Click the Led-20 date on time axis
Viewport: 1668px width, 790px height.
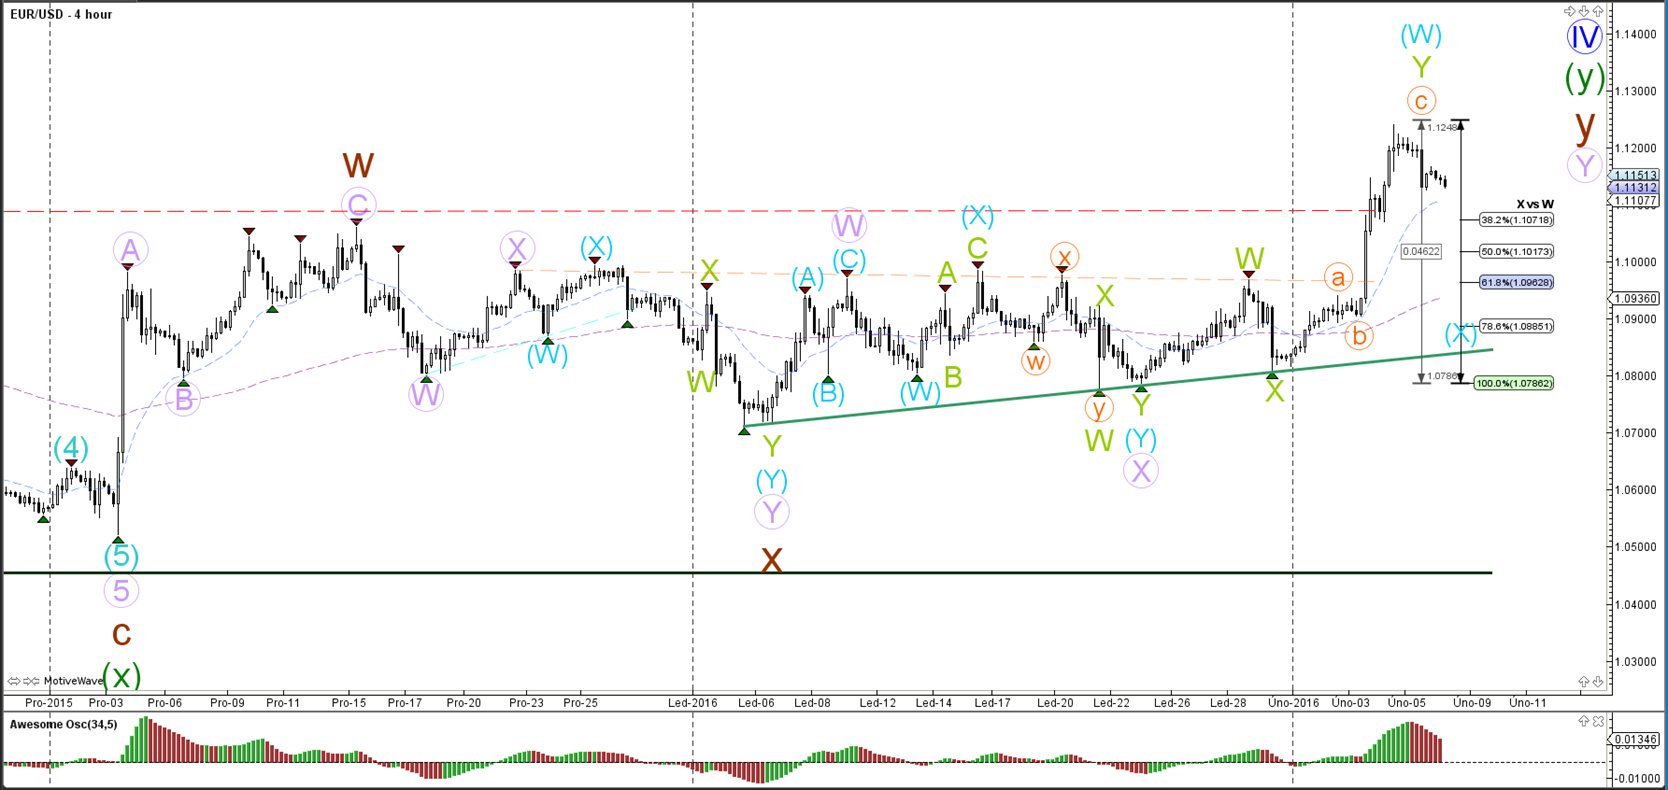coord(1055,703)
